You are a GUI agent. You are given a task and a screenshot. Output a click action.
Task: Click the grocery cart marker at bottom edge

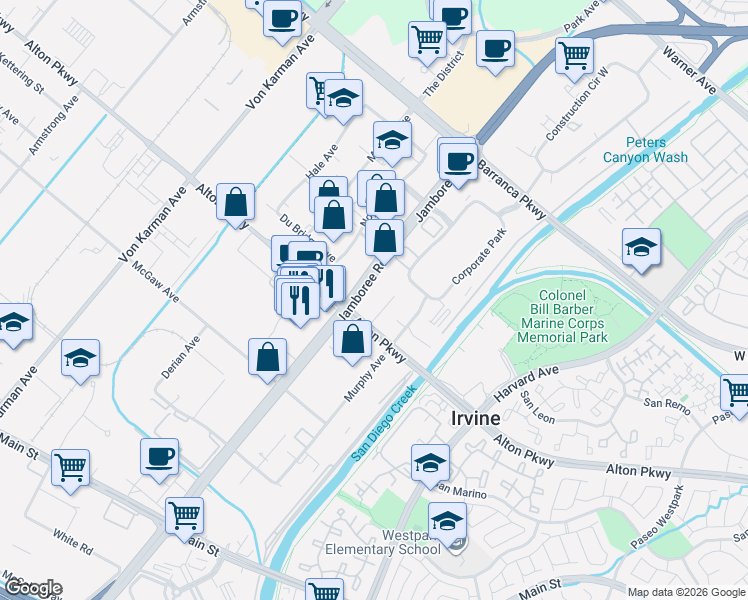(x=324, y=590)
